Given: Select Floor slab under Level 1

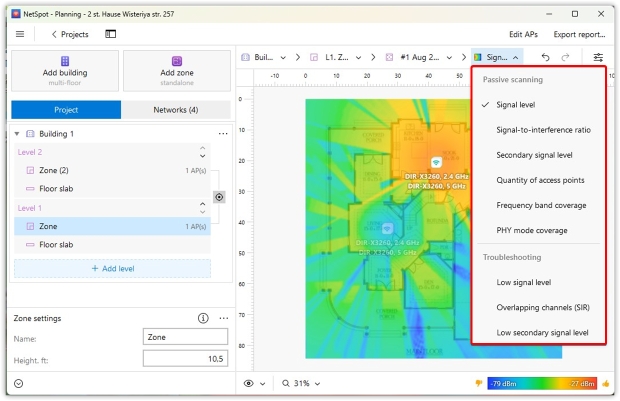Looking at the screenshot, I should [x=112, y=245].
